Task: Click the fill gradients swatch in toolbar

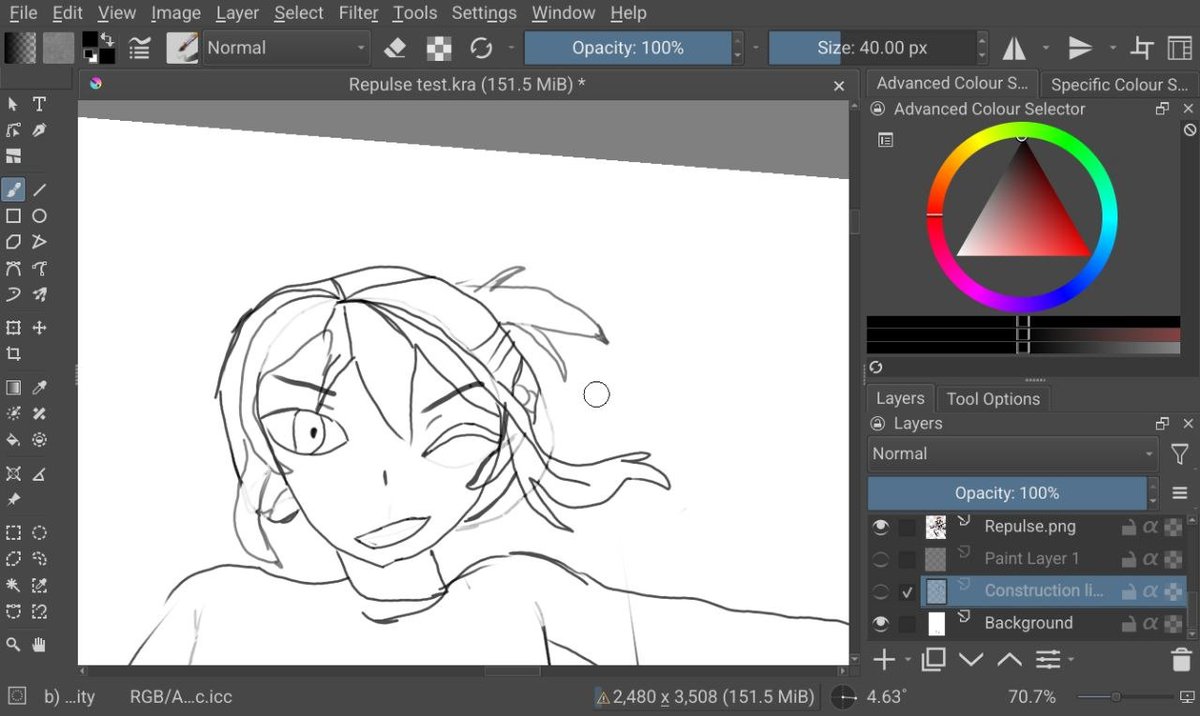Action: pyautogui.click(x=20, y=47)
